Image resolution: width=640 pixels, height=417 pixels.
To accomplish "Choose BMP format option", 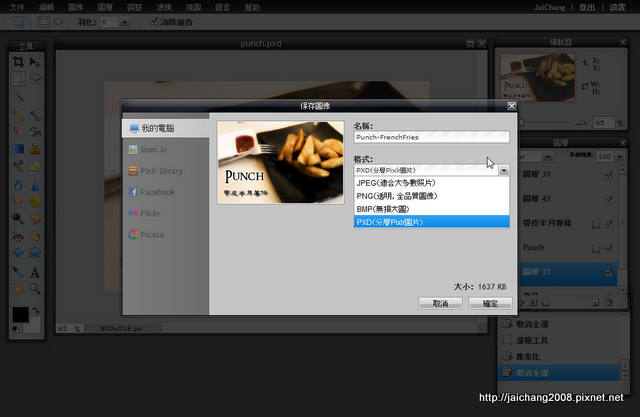I will click(x=431, y=209).
